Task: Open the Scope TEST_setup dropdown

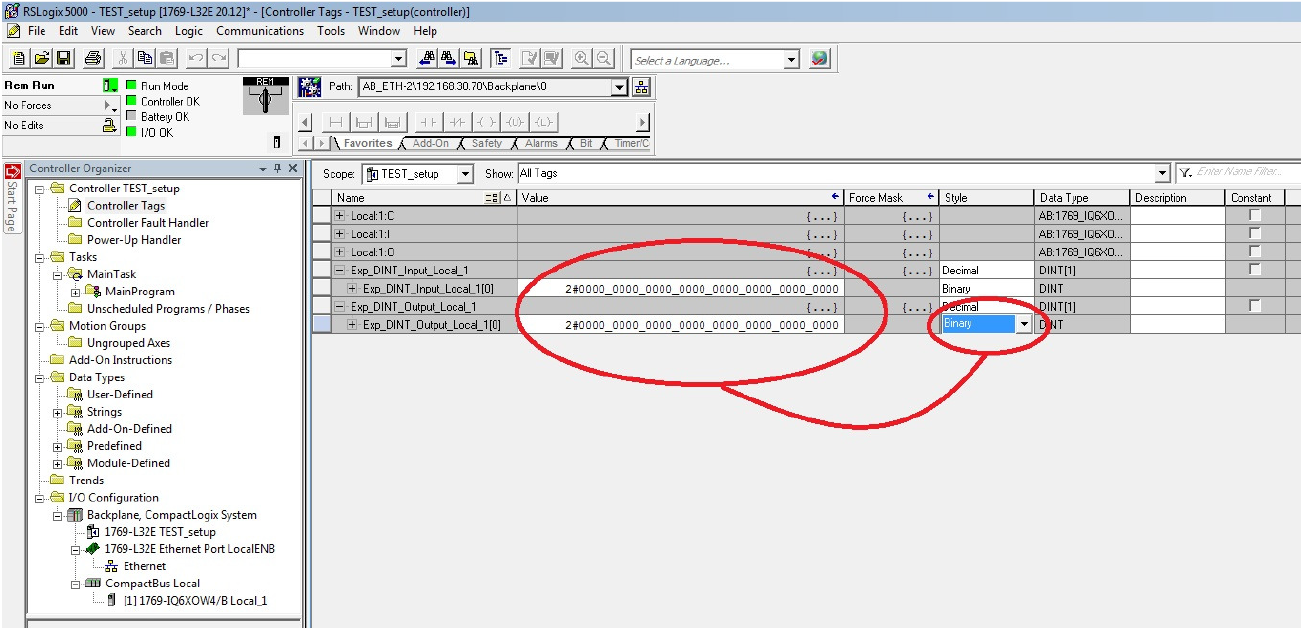Action: point(465,174)
